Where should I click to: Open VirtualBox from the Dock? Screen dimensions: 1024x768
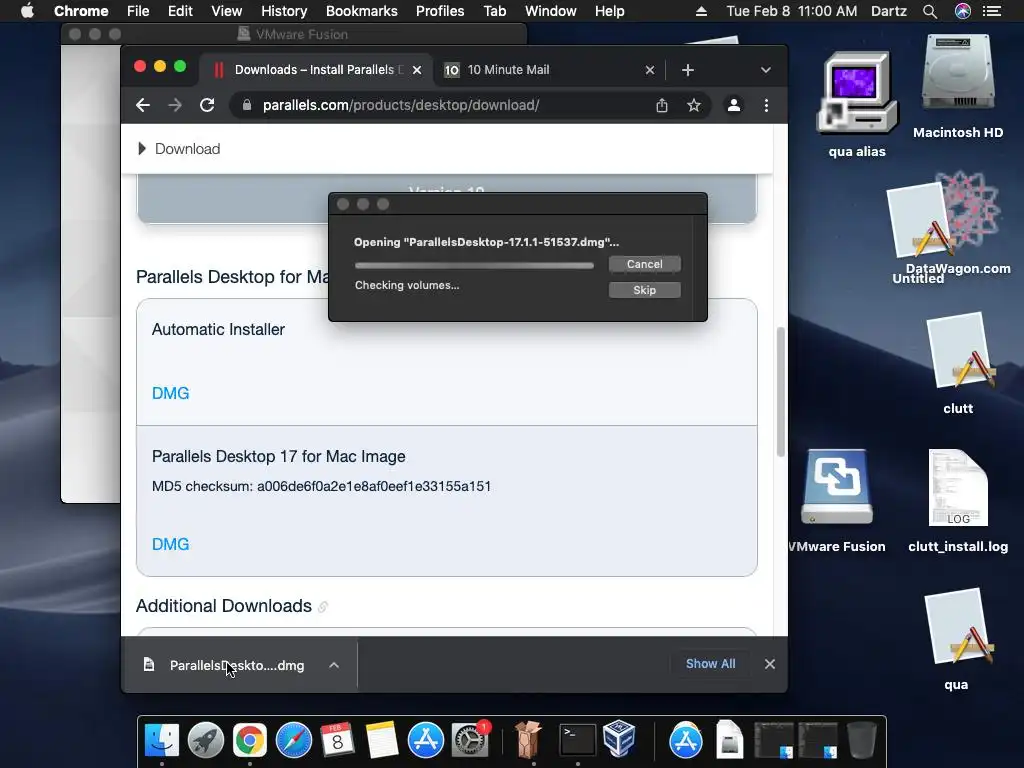tap(619, 739)
